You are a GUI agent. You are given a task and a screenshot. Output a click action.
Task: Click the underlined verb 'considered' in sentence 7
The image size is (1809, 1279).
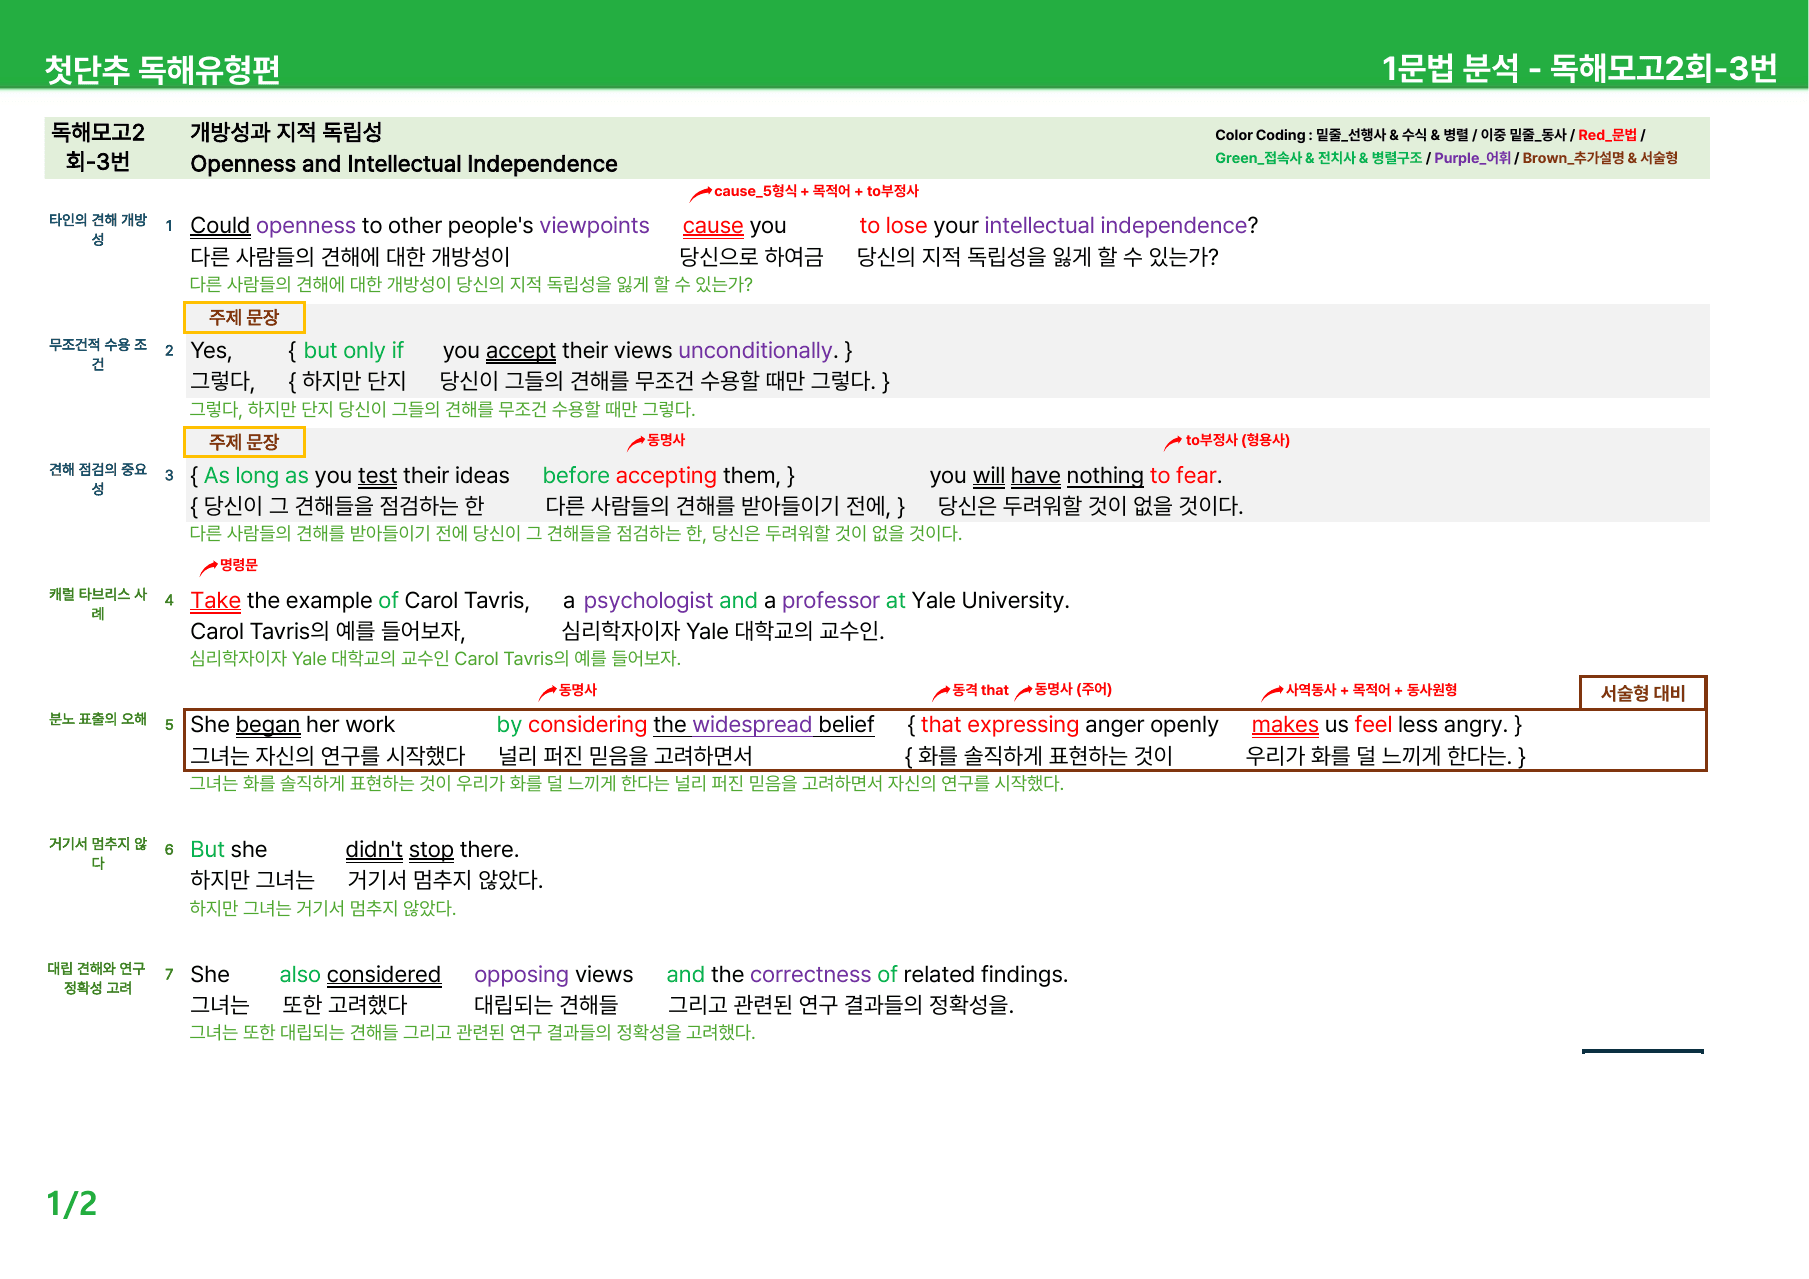point(383,975)
